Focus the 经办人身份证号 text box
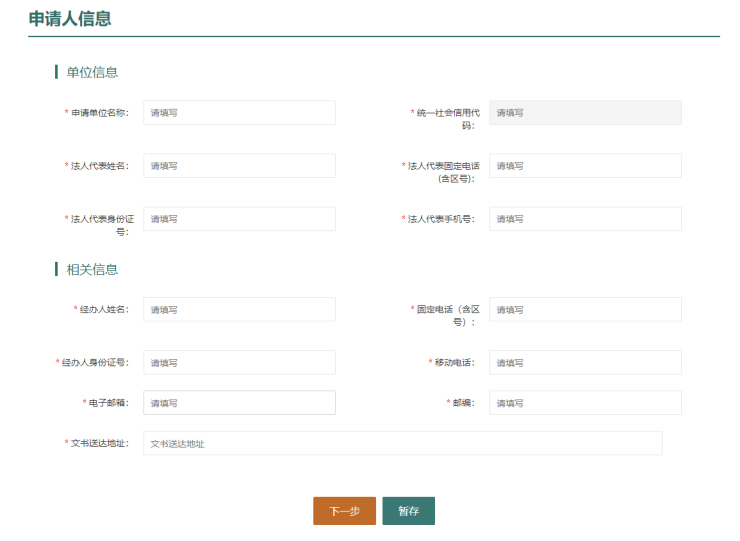The height and width of the screenshot is (541, 740). (x=239, y=363)
